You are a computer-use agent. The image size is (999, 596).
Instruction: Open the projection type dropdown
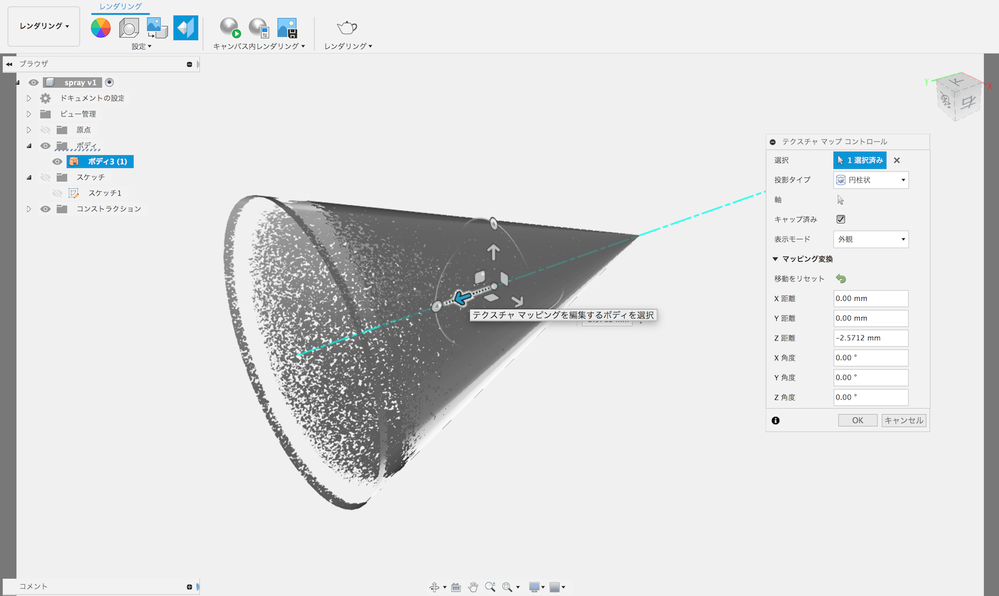click(871, 180)
